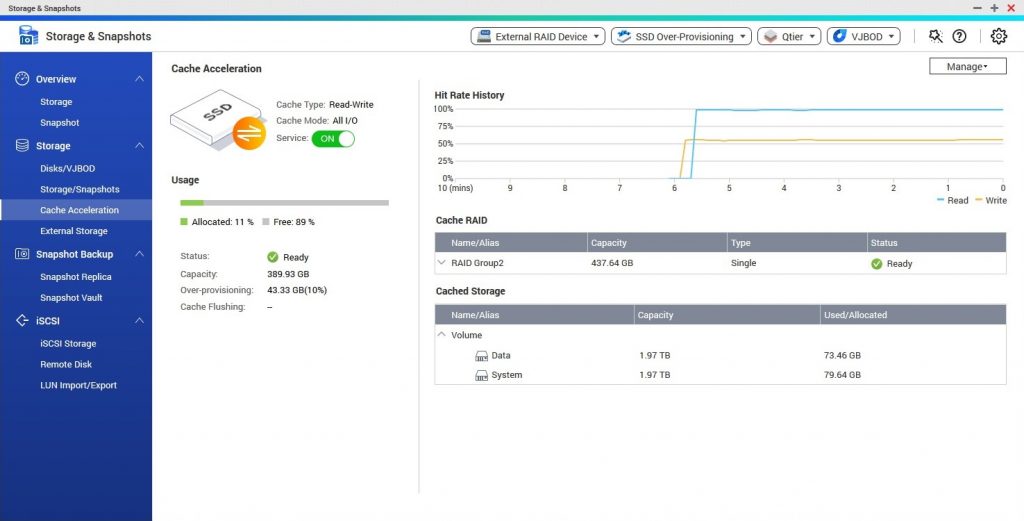The height and width of the screenshot is (521, 1024).
Task: Open the global settings gear icon
Action: pos(999,37)
